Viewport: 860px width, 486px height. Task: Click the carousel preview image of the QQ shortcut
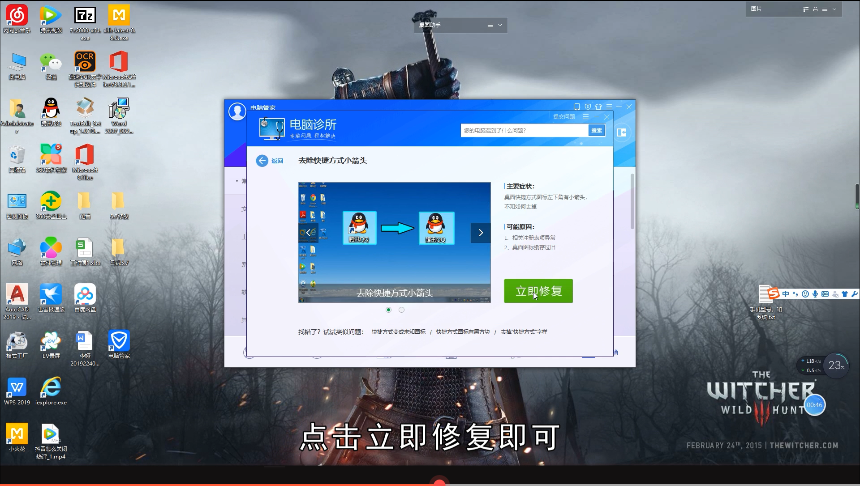click(394, 242)
